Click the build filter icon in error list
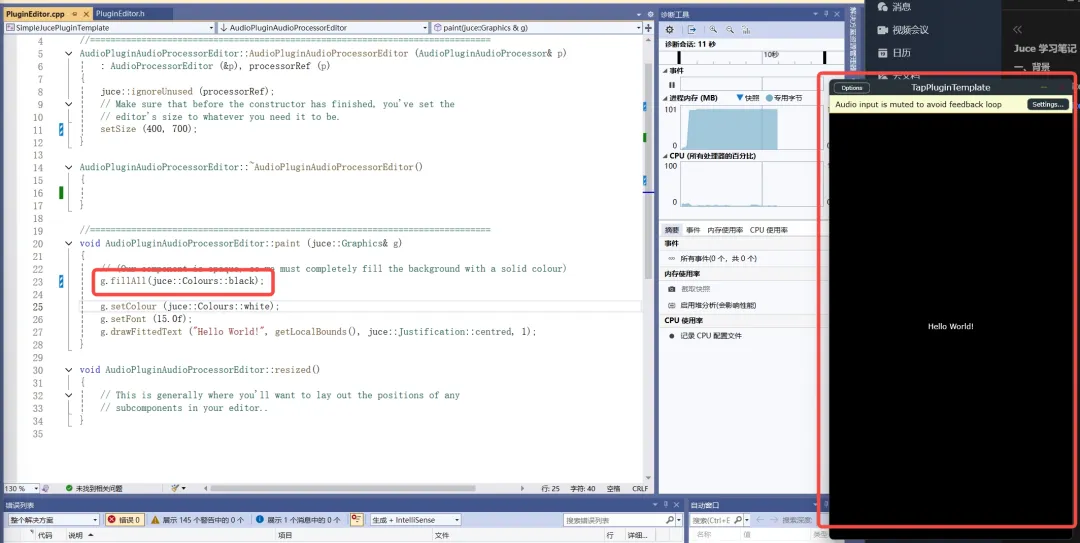The height and width of the screenshot is (543, 1080). [356, 520]
